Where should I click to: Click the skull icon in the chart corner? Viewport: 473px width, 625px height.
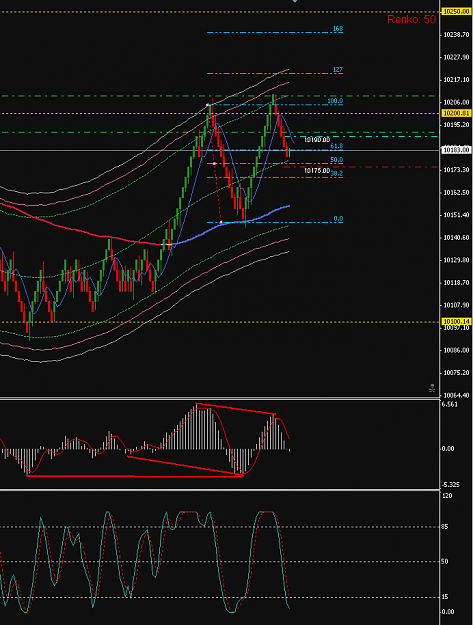tap(432, 387)
